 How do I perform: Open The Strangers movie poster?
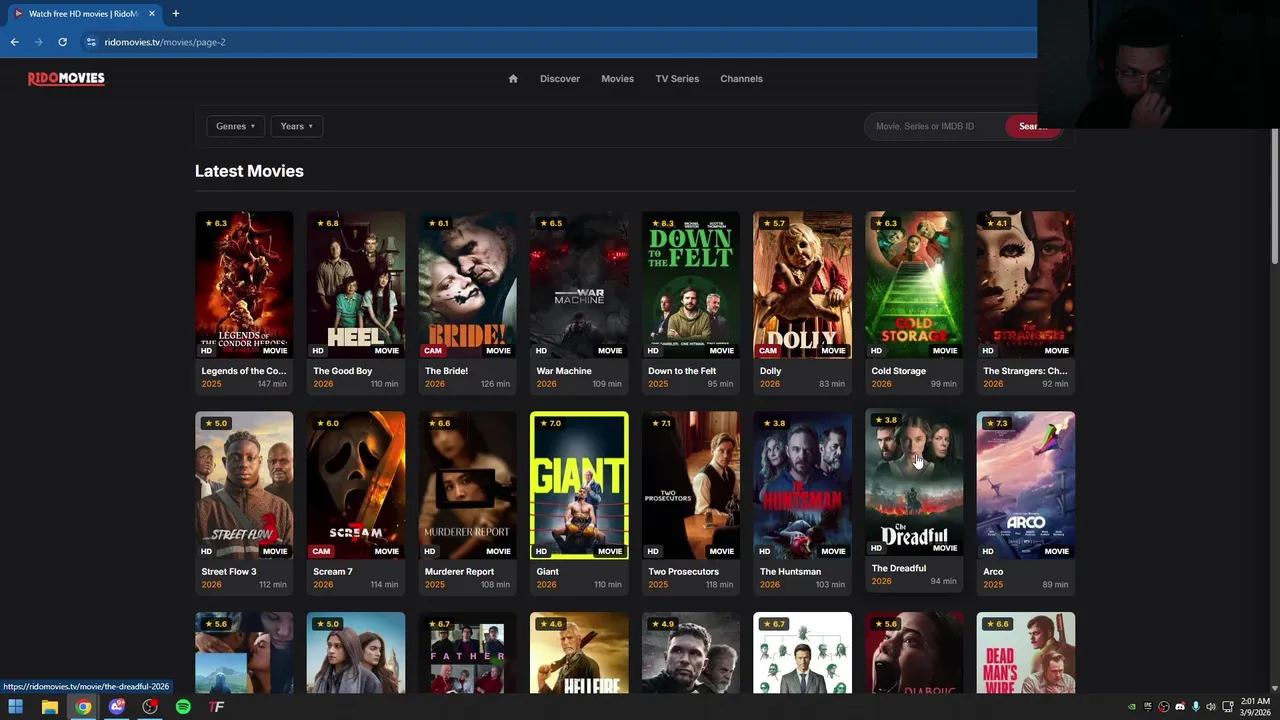(1026, 285)
